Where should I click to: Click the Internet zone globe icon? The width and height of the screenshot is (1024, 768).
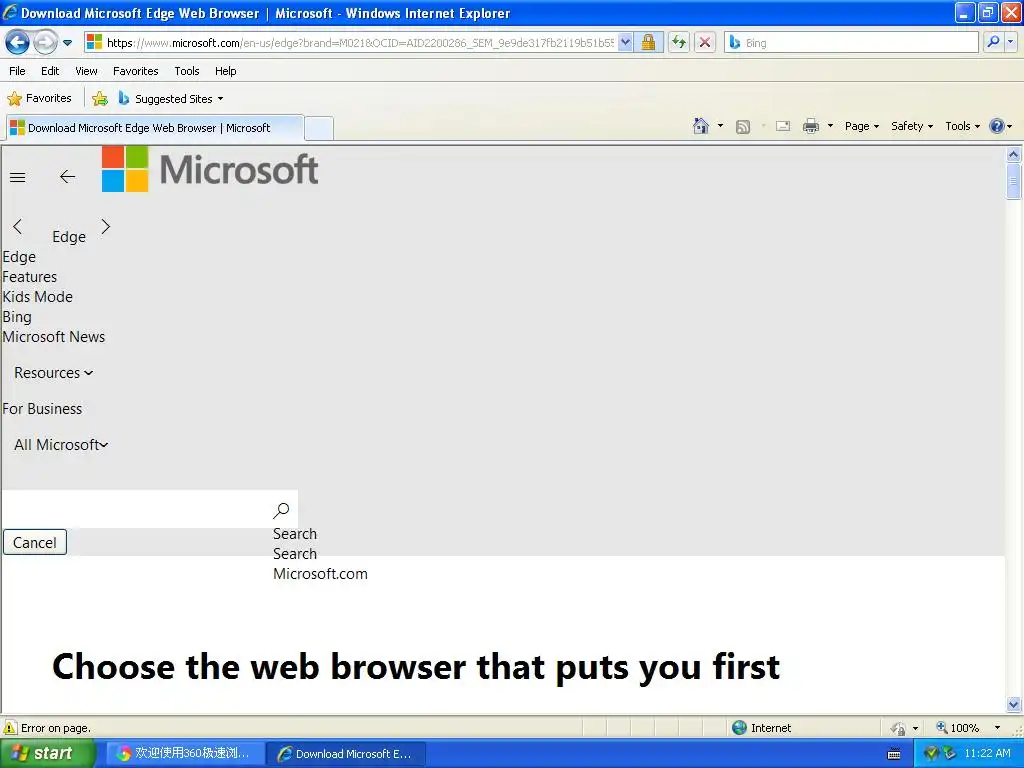pyautogui.click(x=739, y=728)
